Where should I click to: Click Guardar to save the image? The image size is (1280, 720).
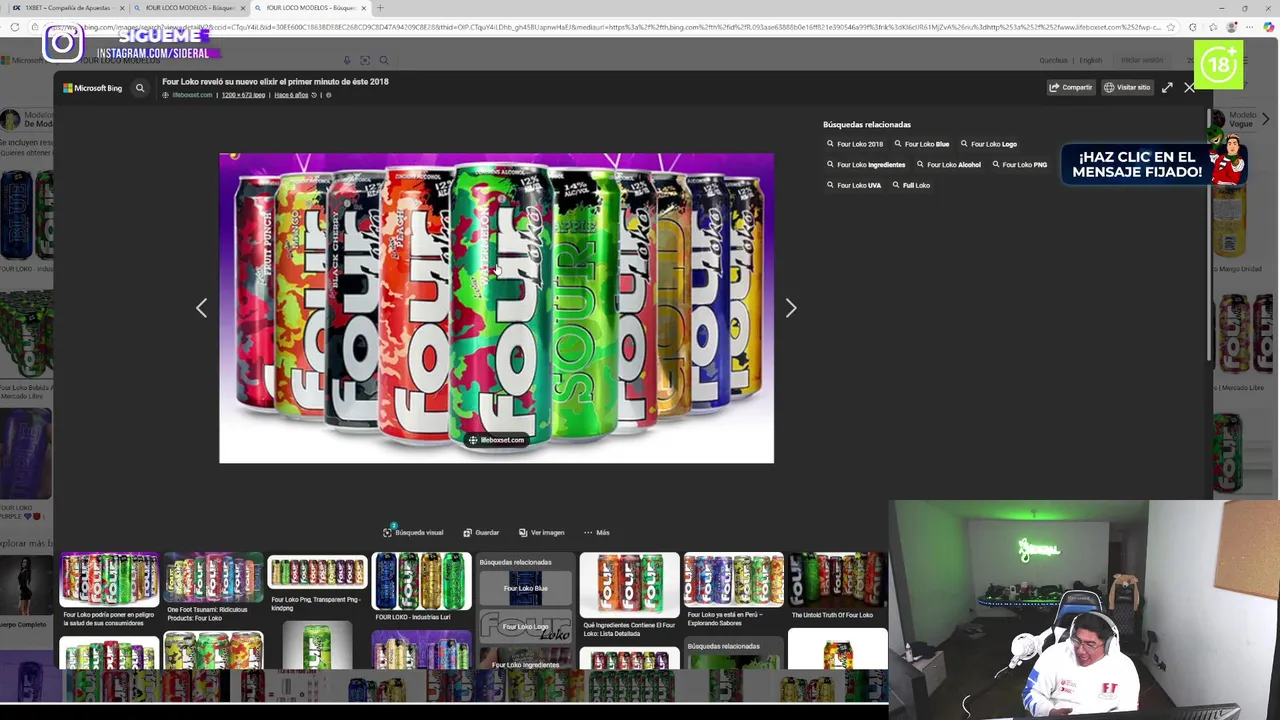tap(481, 533)
